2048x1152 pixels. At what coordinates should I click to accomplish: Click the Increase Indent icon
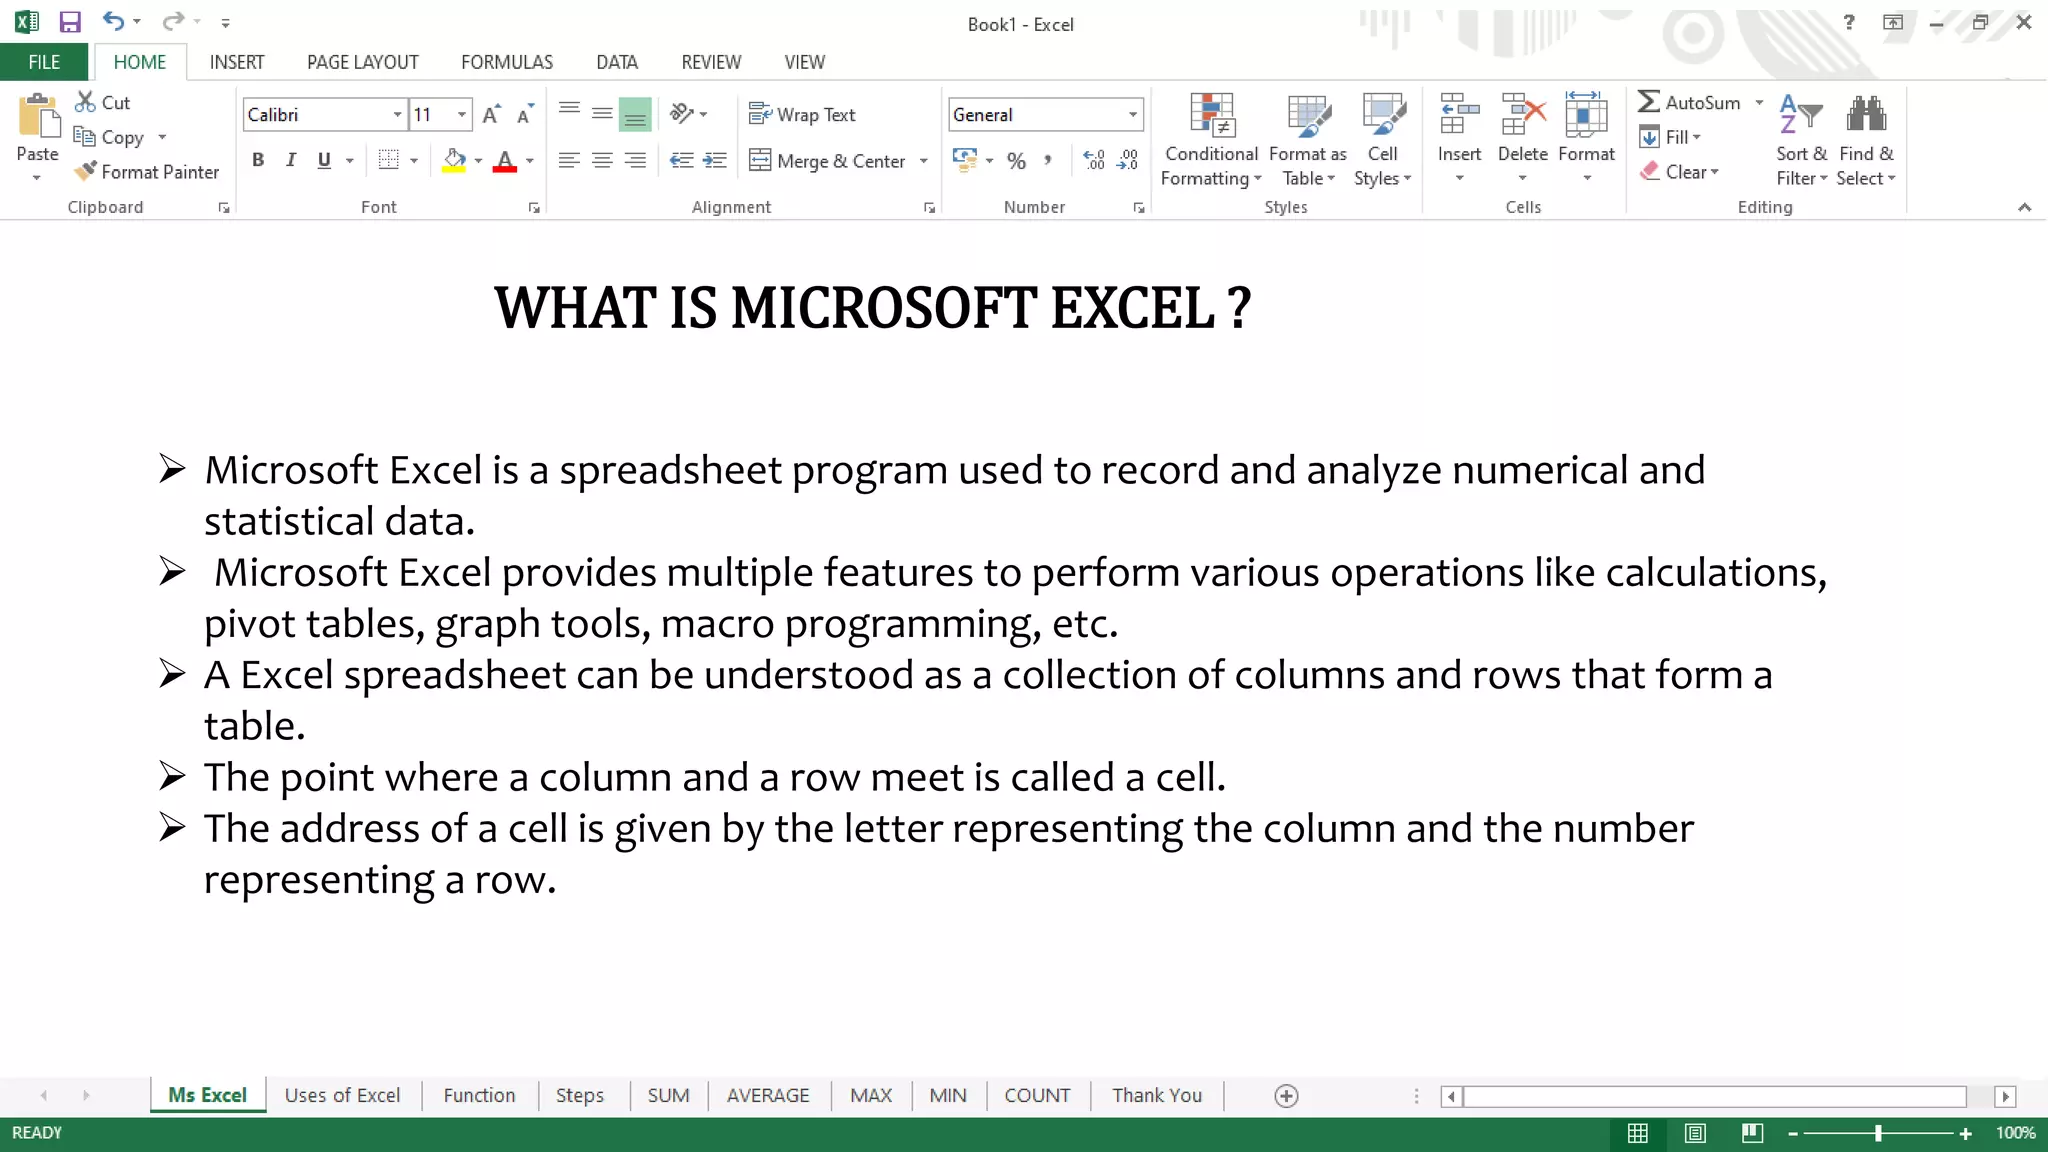715,160
